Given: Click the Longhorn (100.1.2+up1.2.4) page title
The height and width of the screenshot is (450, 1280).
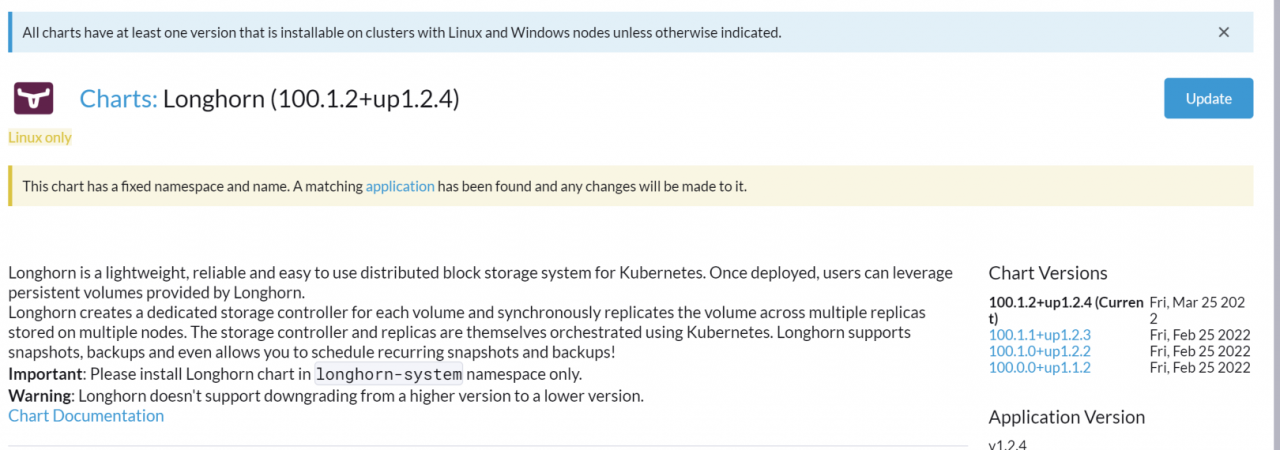Looking at the screenshot, I should tap(311, 99).
